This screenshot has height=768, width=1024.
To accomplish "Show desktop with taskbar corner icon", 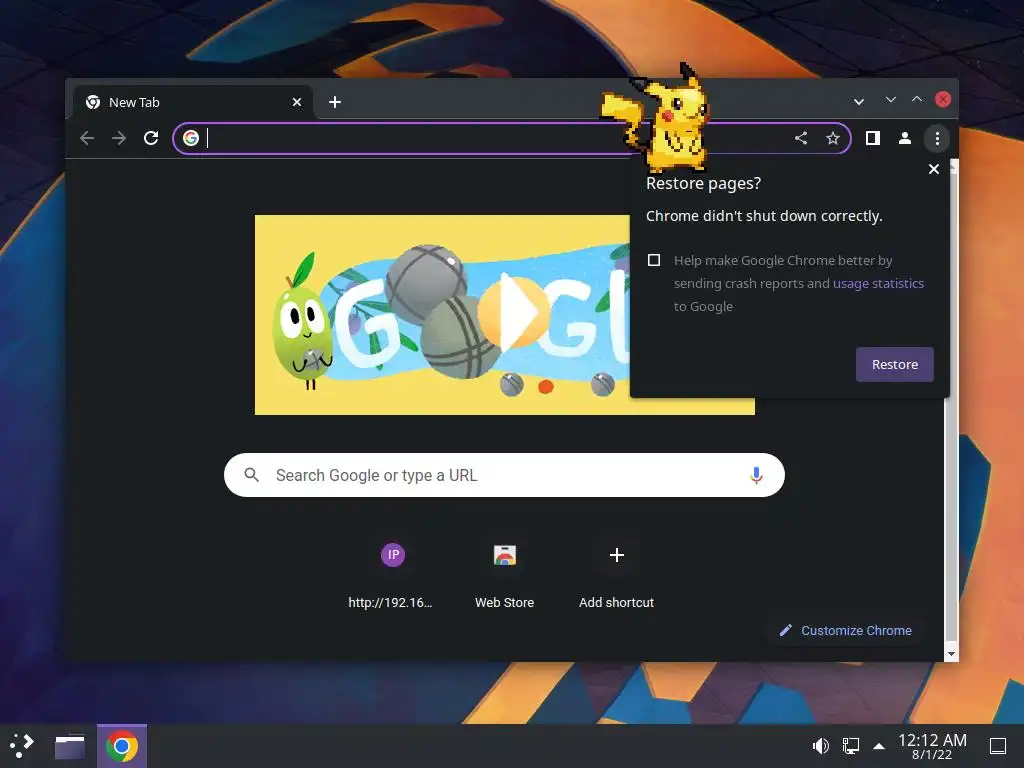I will point(998,746).
